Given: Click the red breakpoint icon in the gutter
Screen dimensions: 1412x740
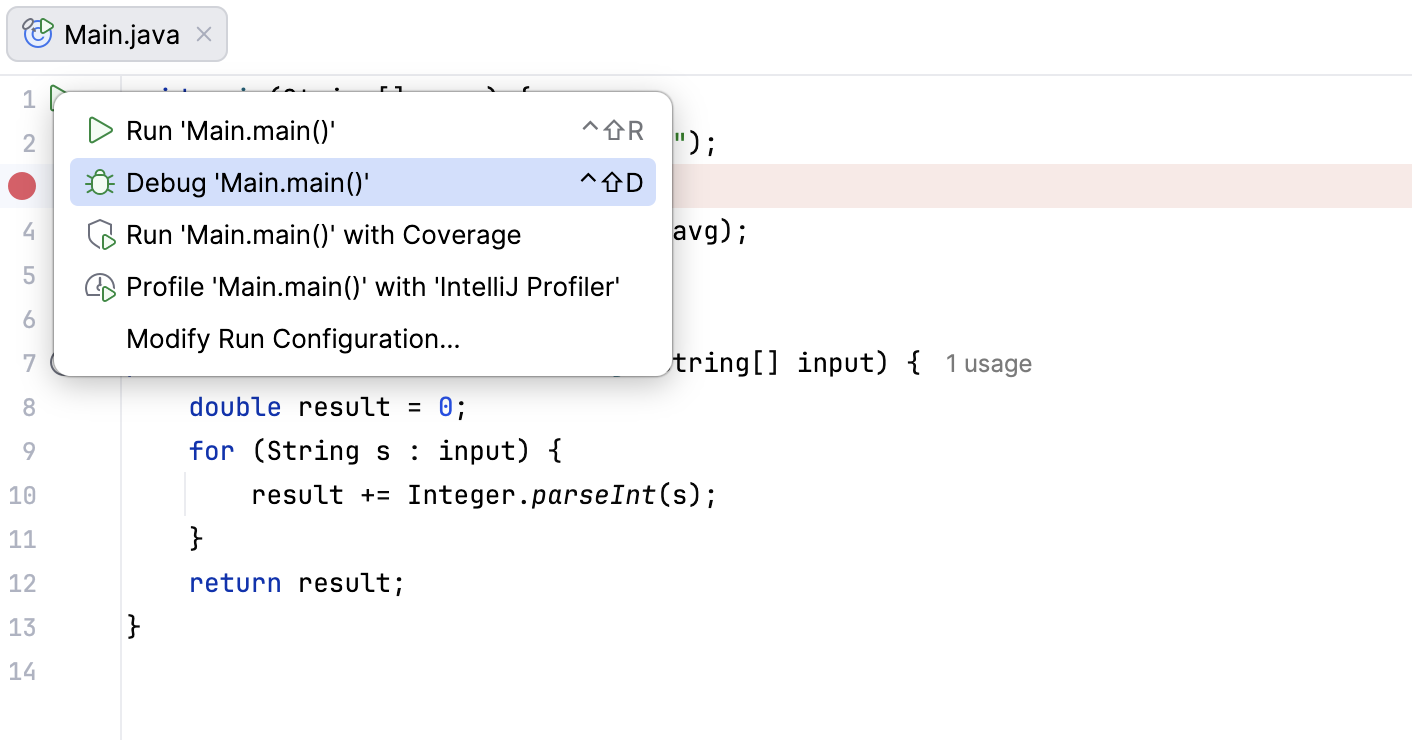Looking at the screenshot, I should [21, 186].
